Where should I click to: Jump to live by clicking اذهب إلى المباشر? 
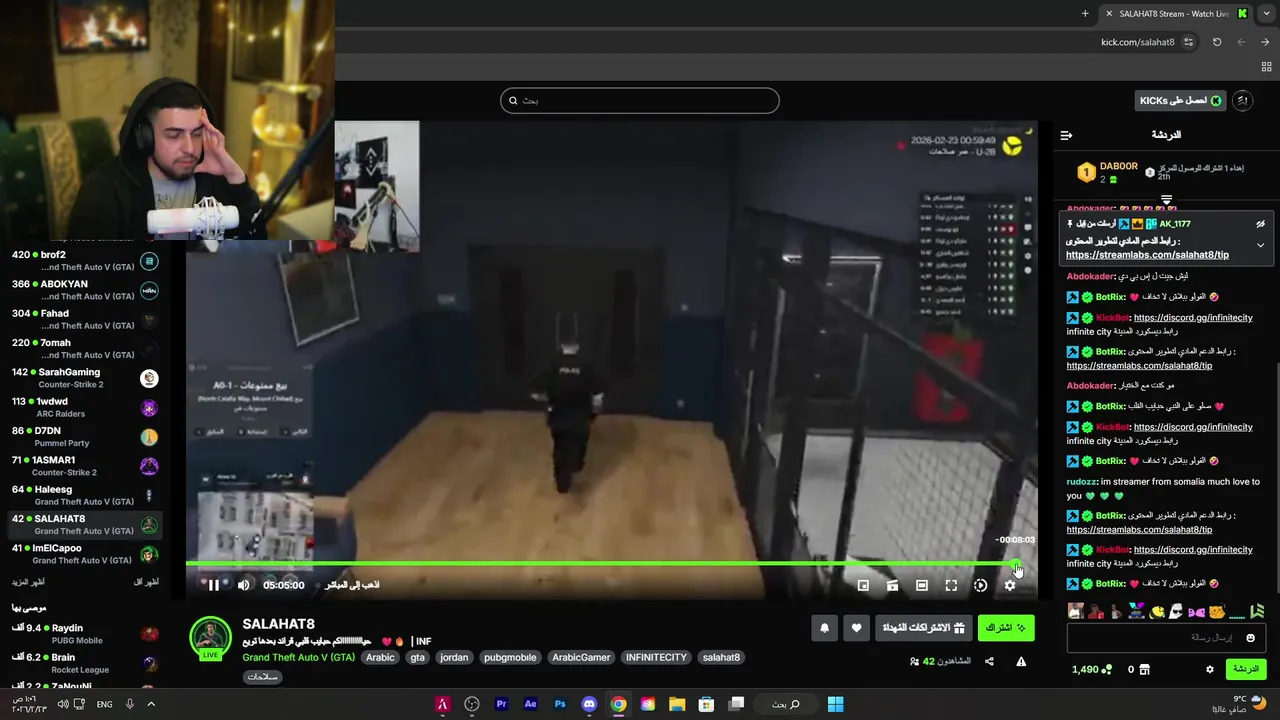(x=351, y=585)
